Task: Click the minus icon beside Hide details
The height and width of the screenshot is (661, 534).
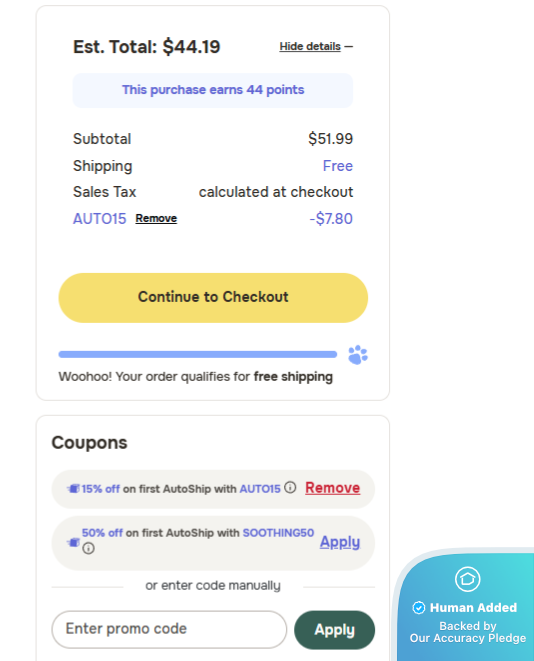Action: tap(349, 46)
